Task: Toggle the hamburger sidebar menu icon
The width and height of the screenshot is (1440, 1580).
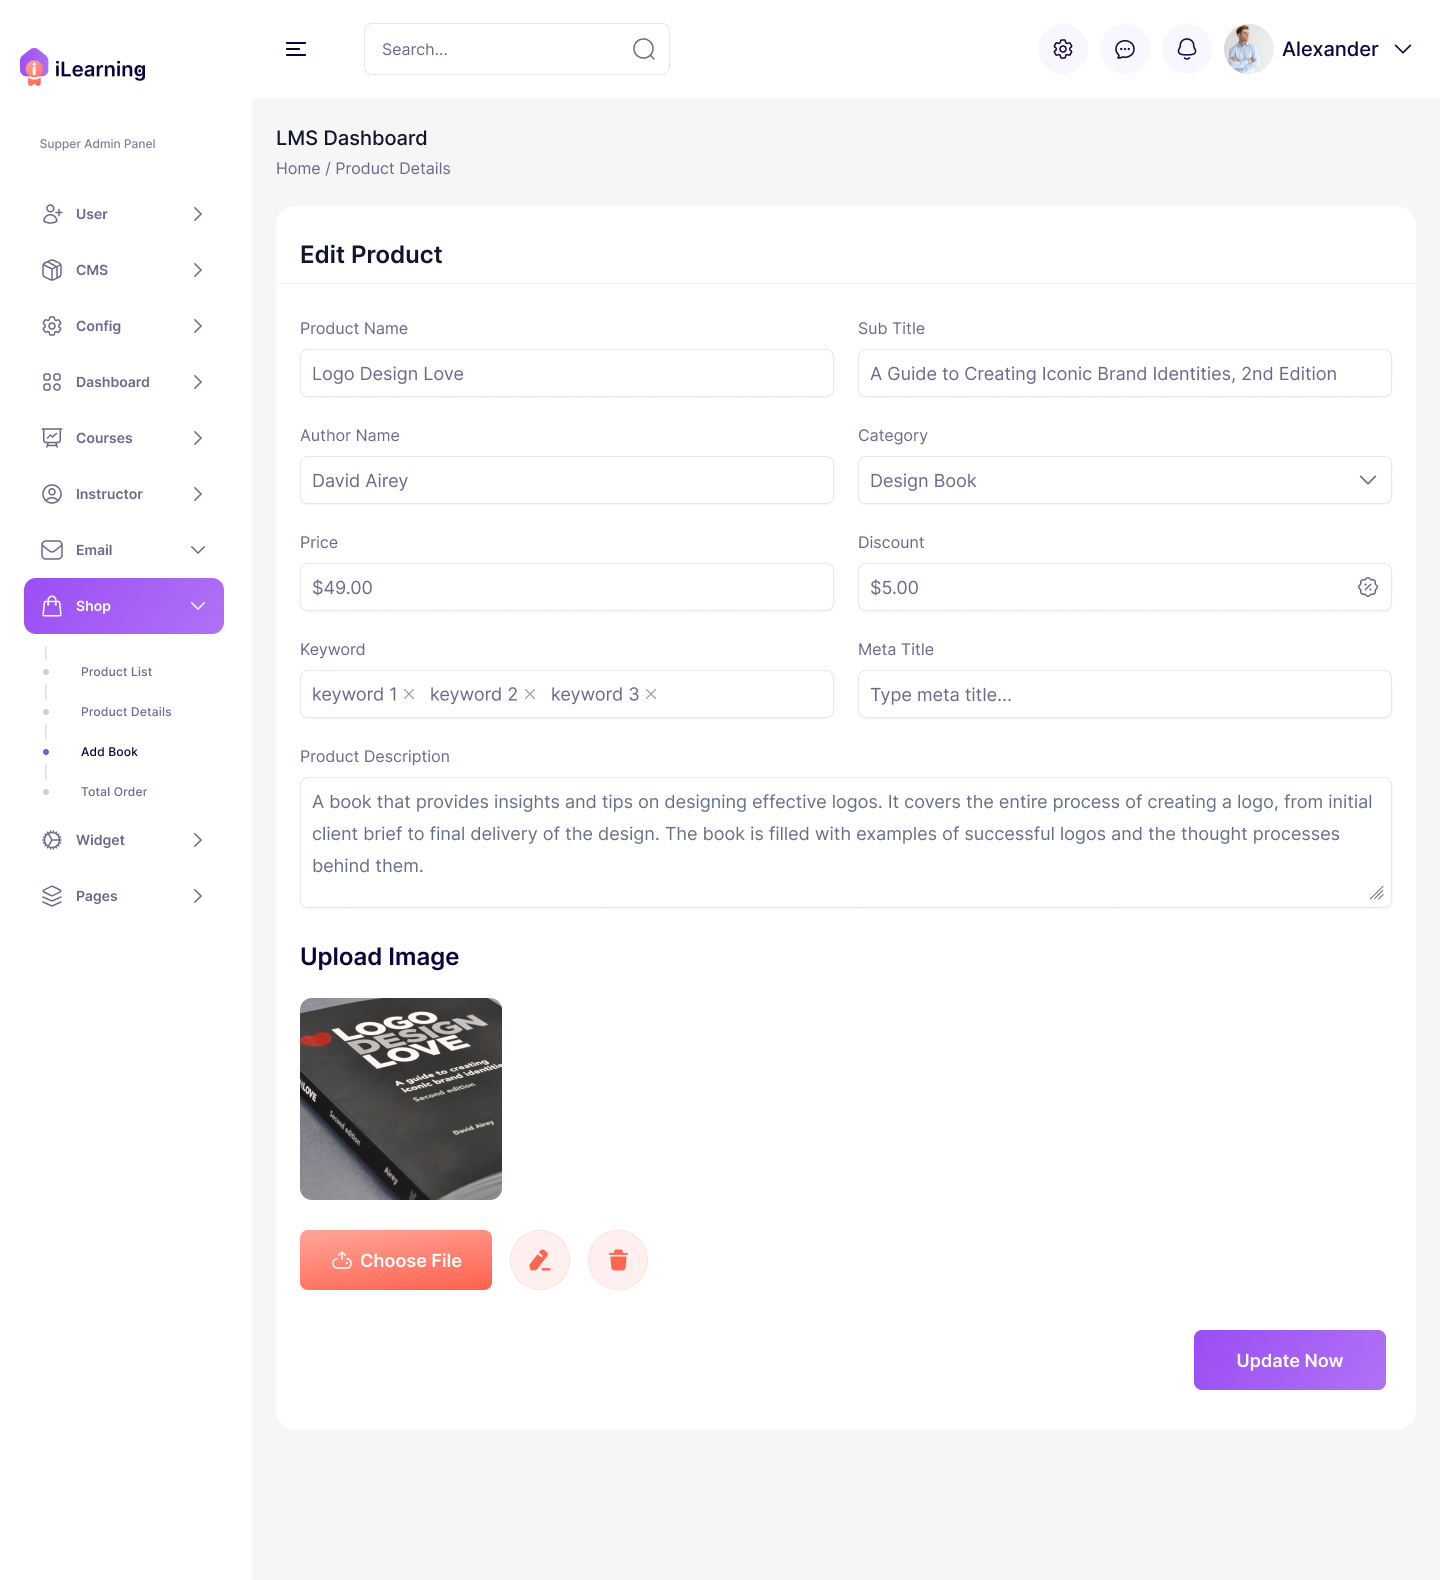Action: [296, 49]
